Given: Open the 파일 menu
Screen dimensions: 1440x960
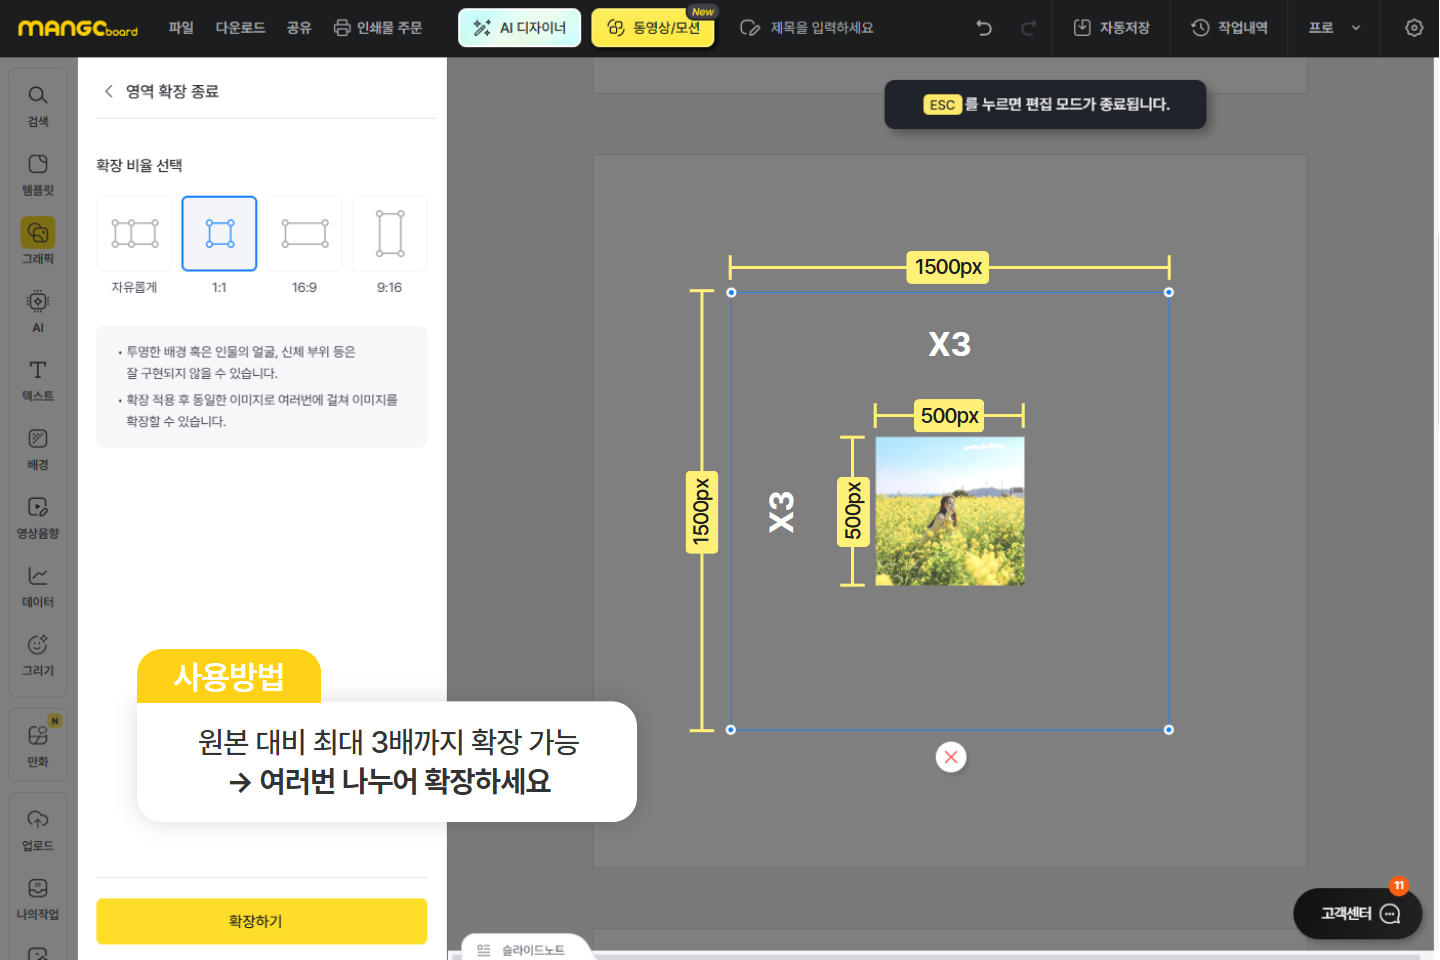Looking at the screenshot, I should pos(181,28).
